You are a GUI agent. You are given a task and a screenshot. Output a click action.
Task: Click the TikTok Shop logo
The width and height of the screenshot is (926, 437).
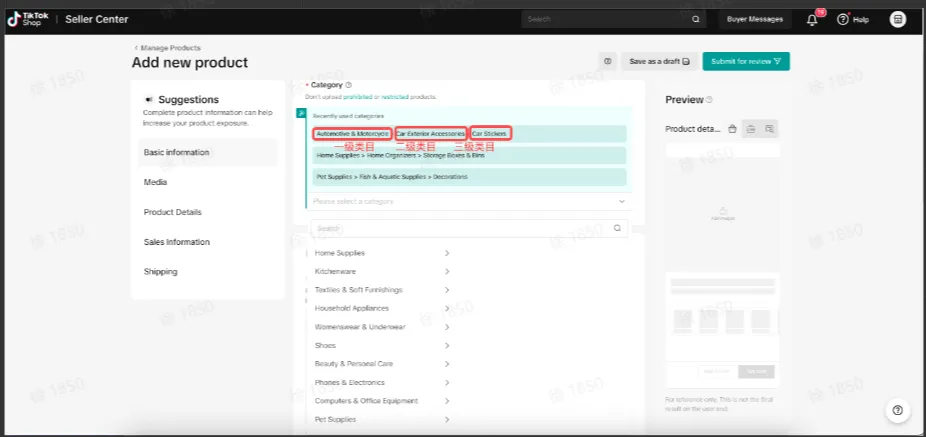tap(27, 19)
